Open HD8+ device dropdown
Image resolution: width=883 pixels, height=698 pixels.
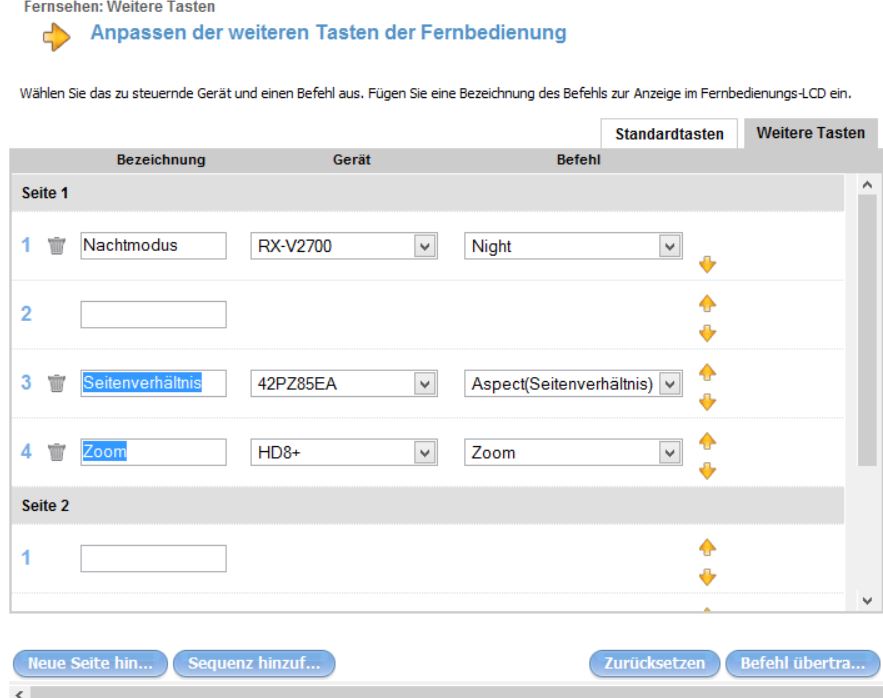tap(424, 452)
